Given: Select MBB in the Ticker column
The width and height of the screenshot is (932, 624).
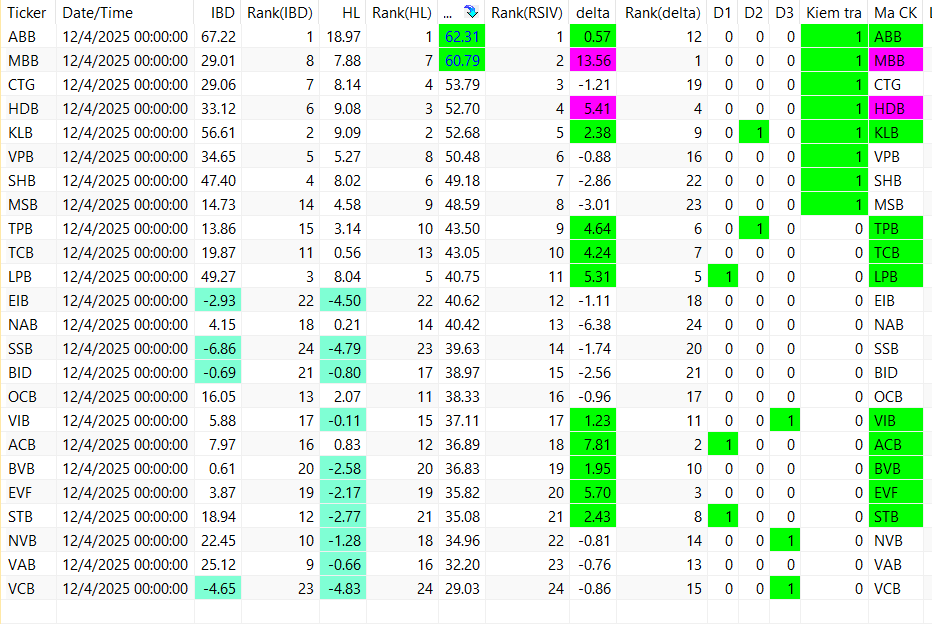Looking at the screenshot, I should click(23, 61).
